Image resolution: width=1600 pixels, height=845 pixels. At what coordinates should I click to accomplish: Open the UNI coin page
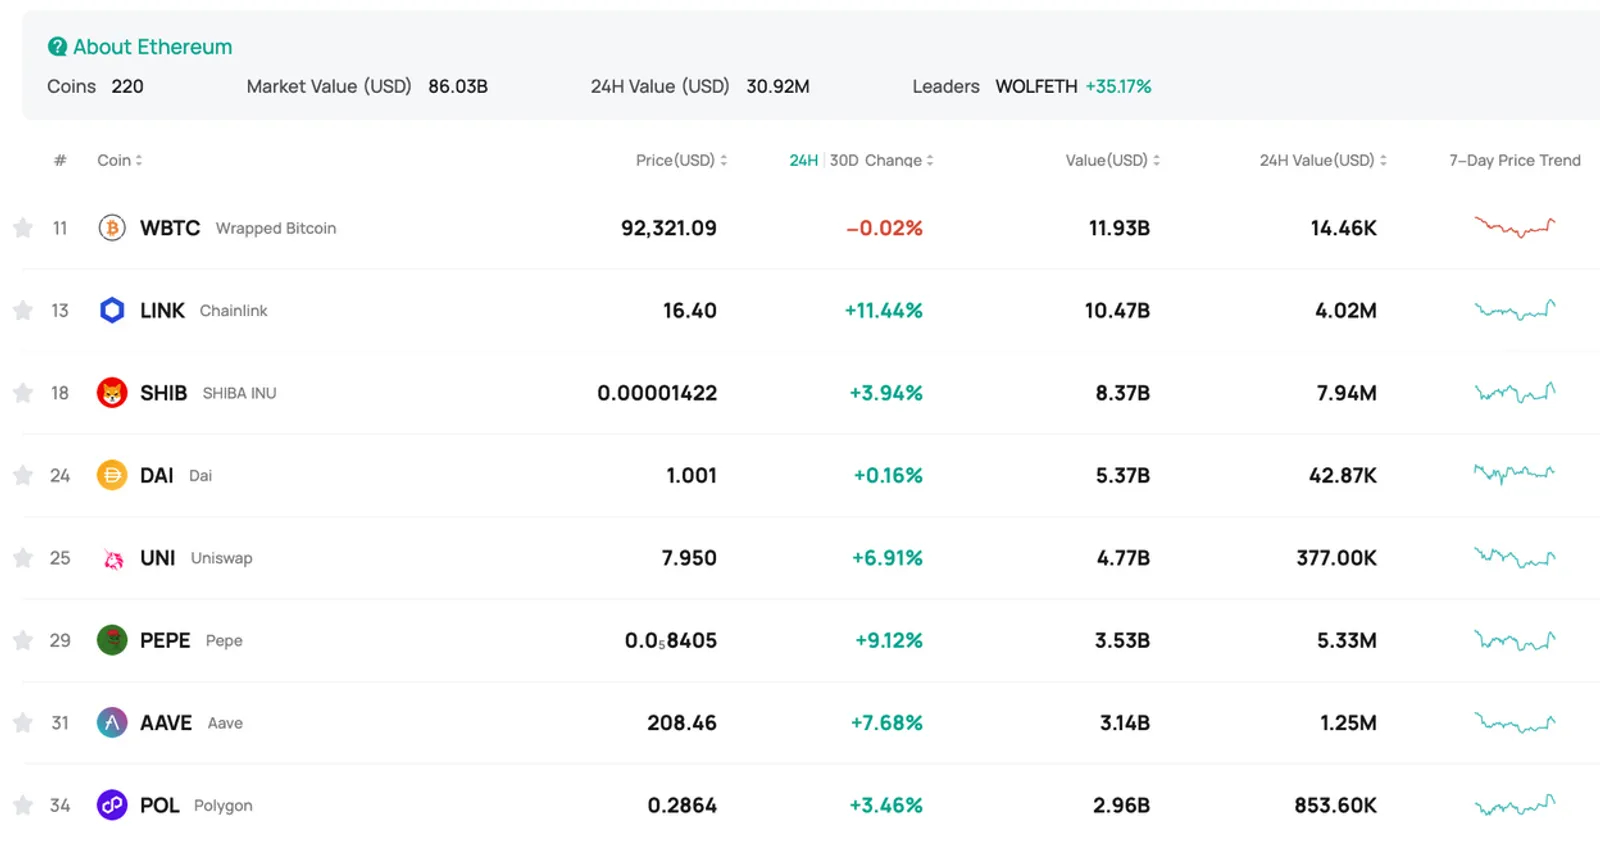tap(157, 558)
